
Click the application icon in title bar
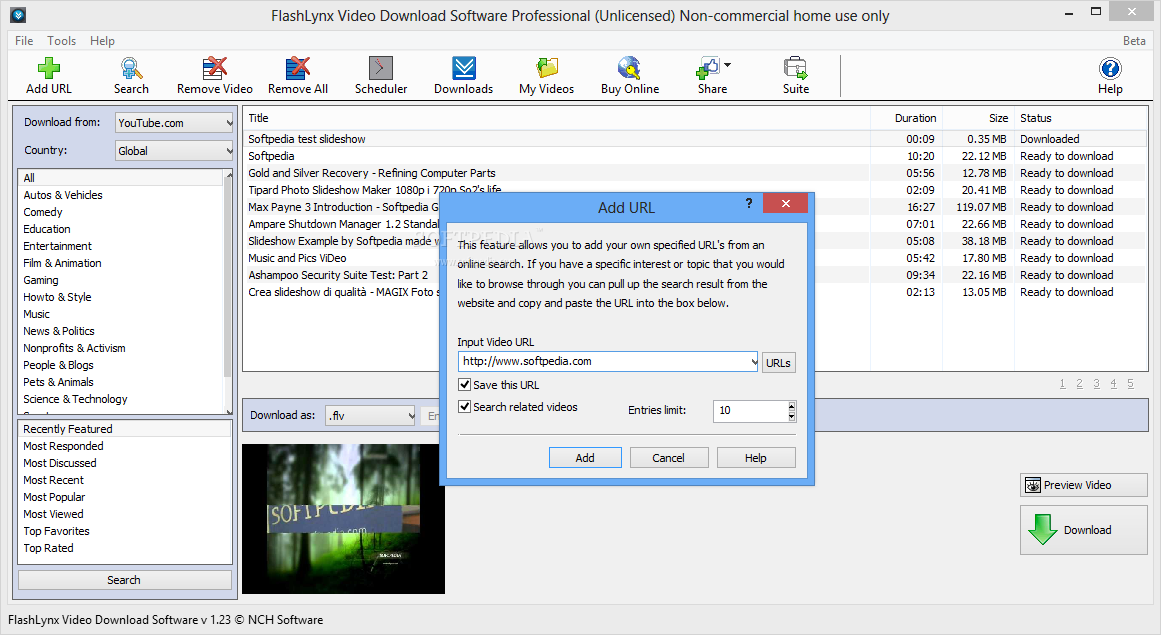(x=19, y=14)
